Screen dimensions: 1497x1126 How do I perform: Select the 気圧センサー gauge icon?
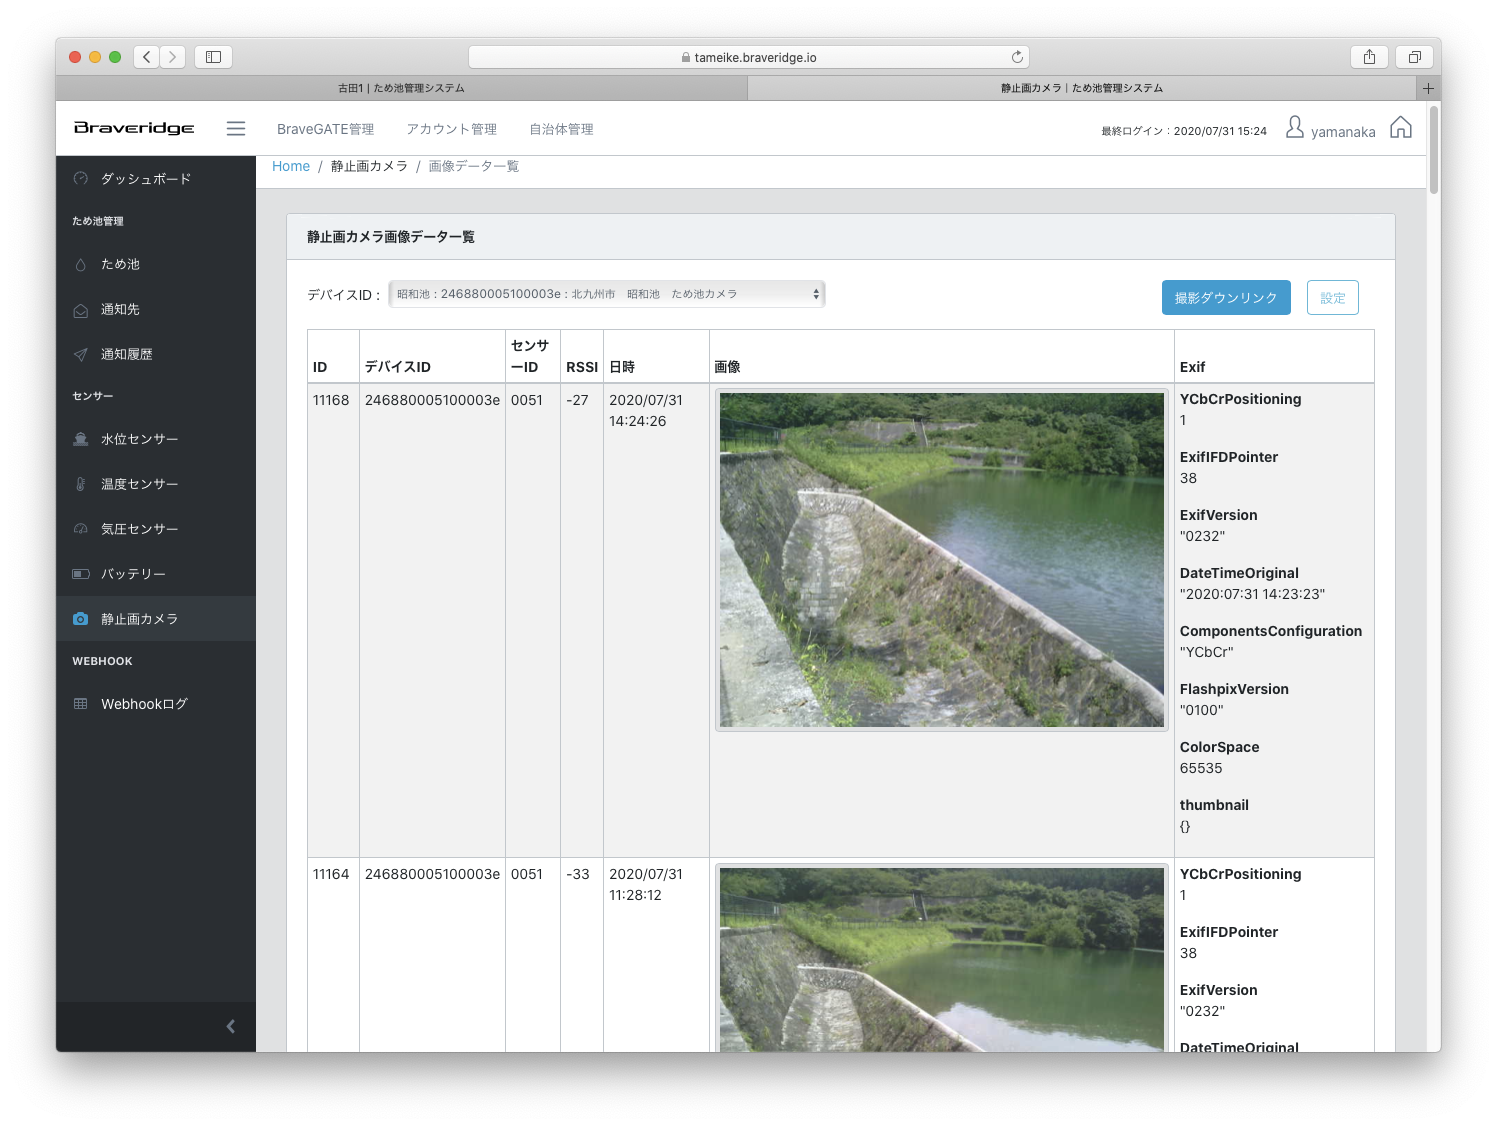click(81, 529)
